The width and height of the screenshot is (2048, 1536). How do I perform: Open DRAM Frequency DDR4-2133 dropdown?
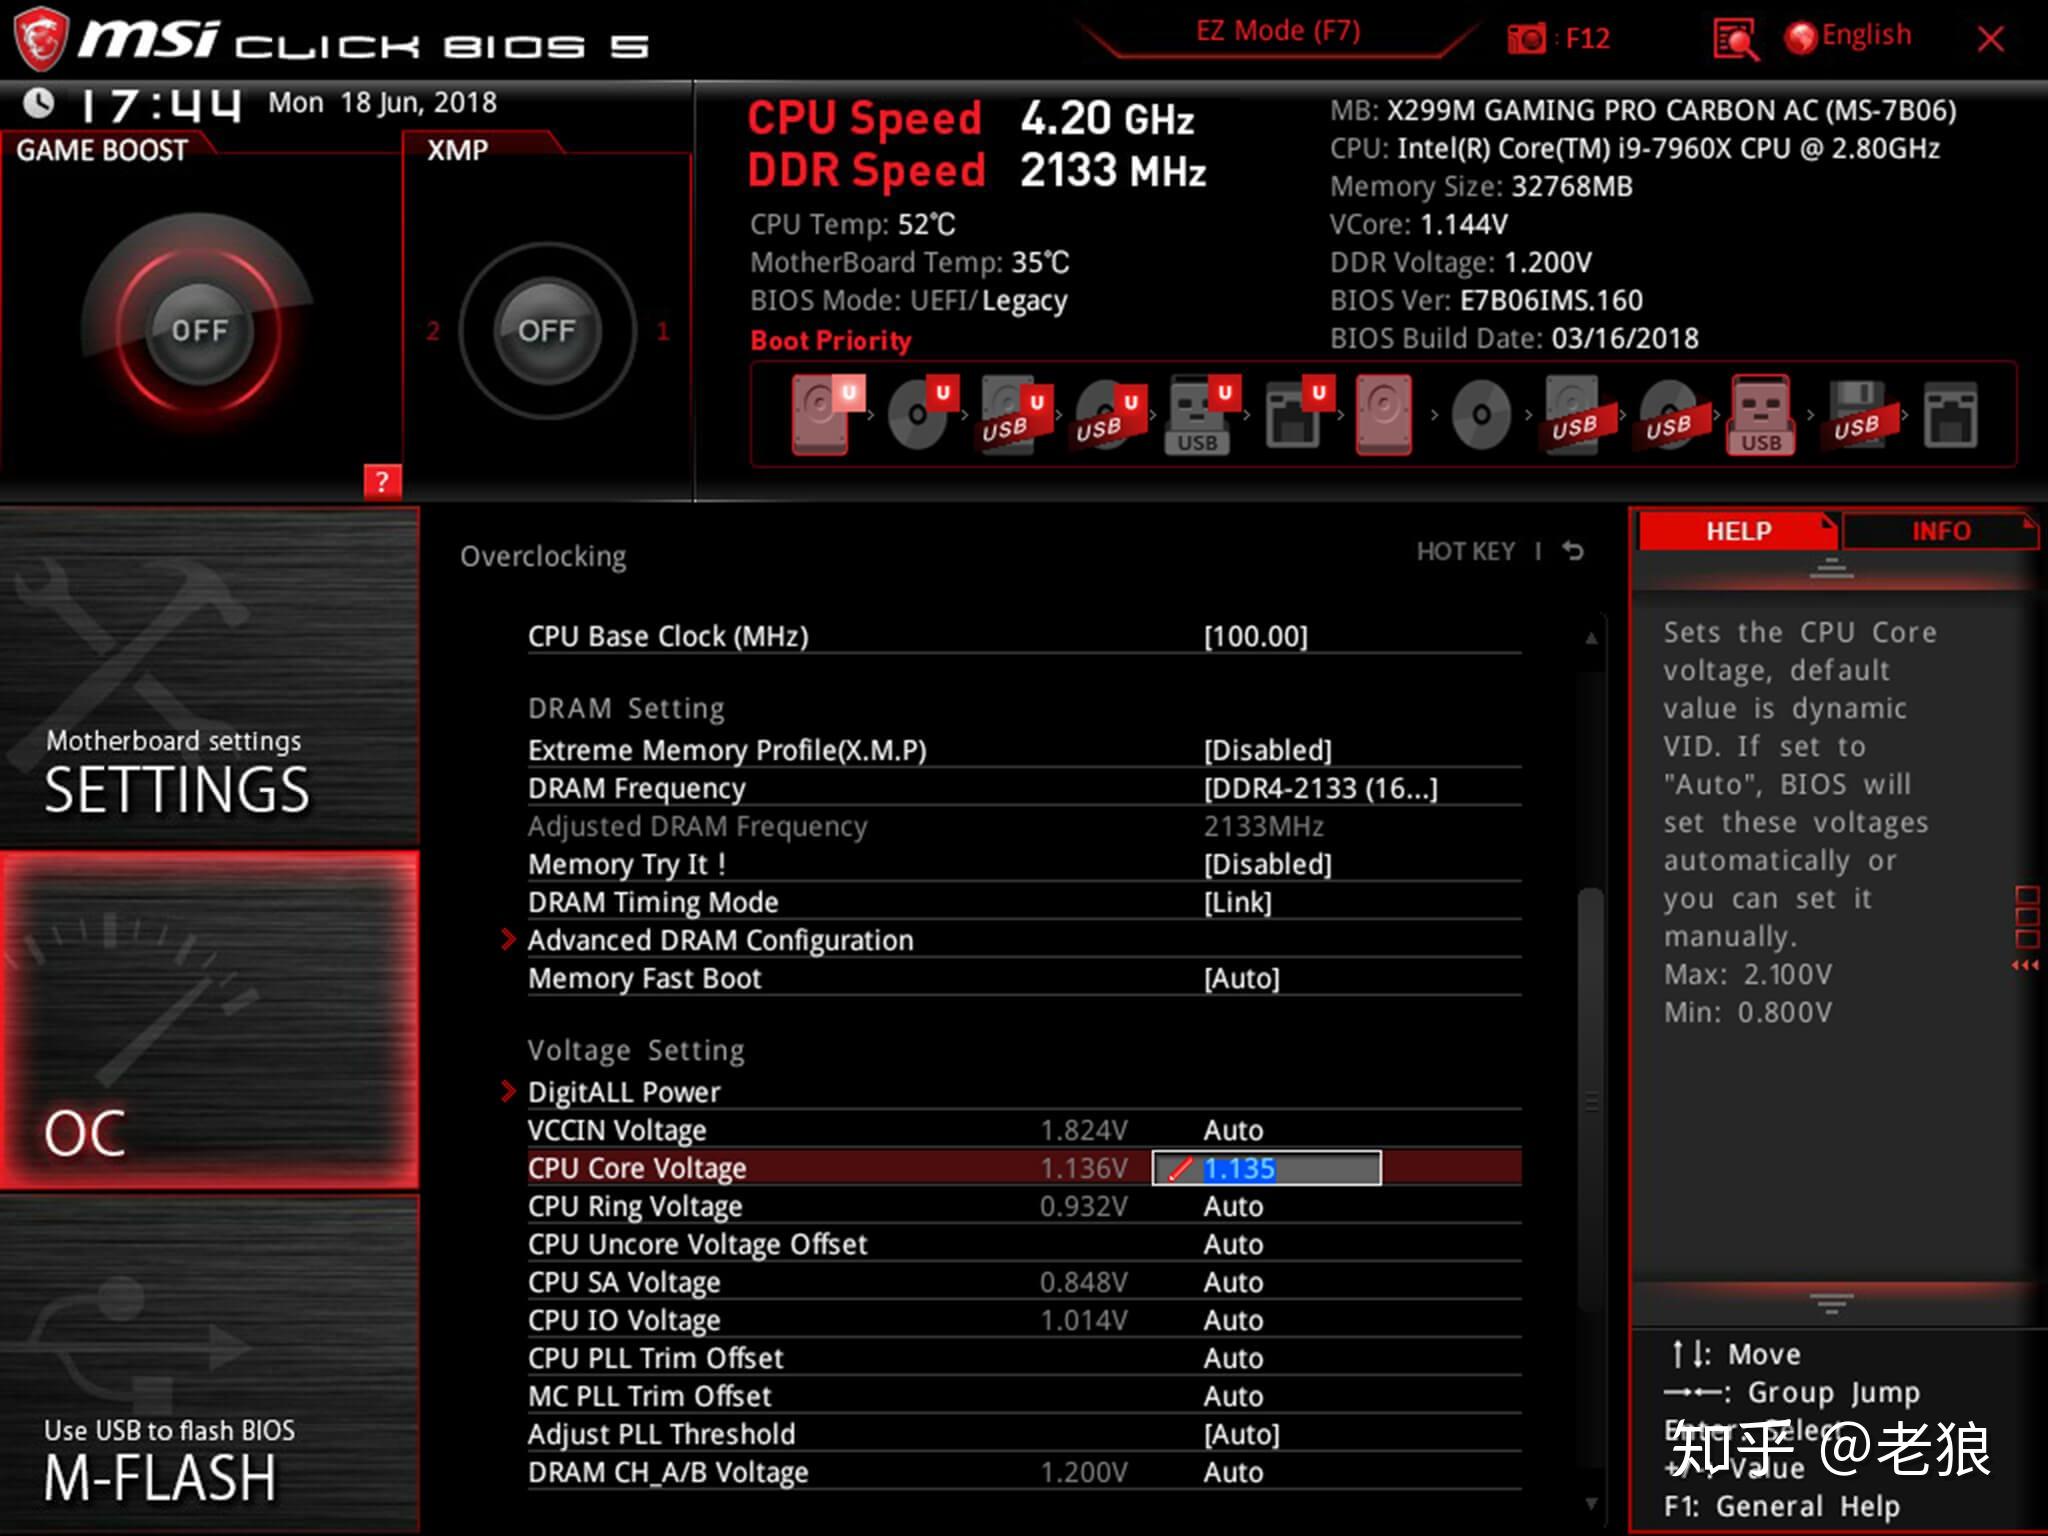click(x=1320, y=788)
